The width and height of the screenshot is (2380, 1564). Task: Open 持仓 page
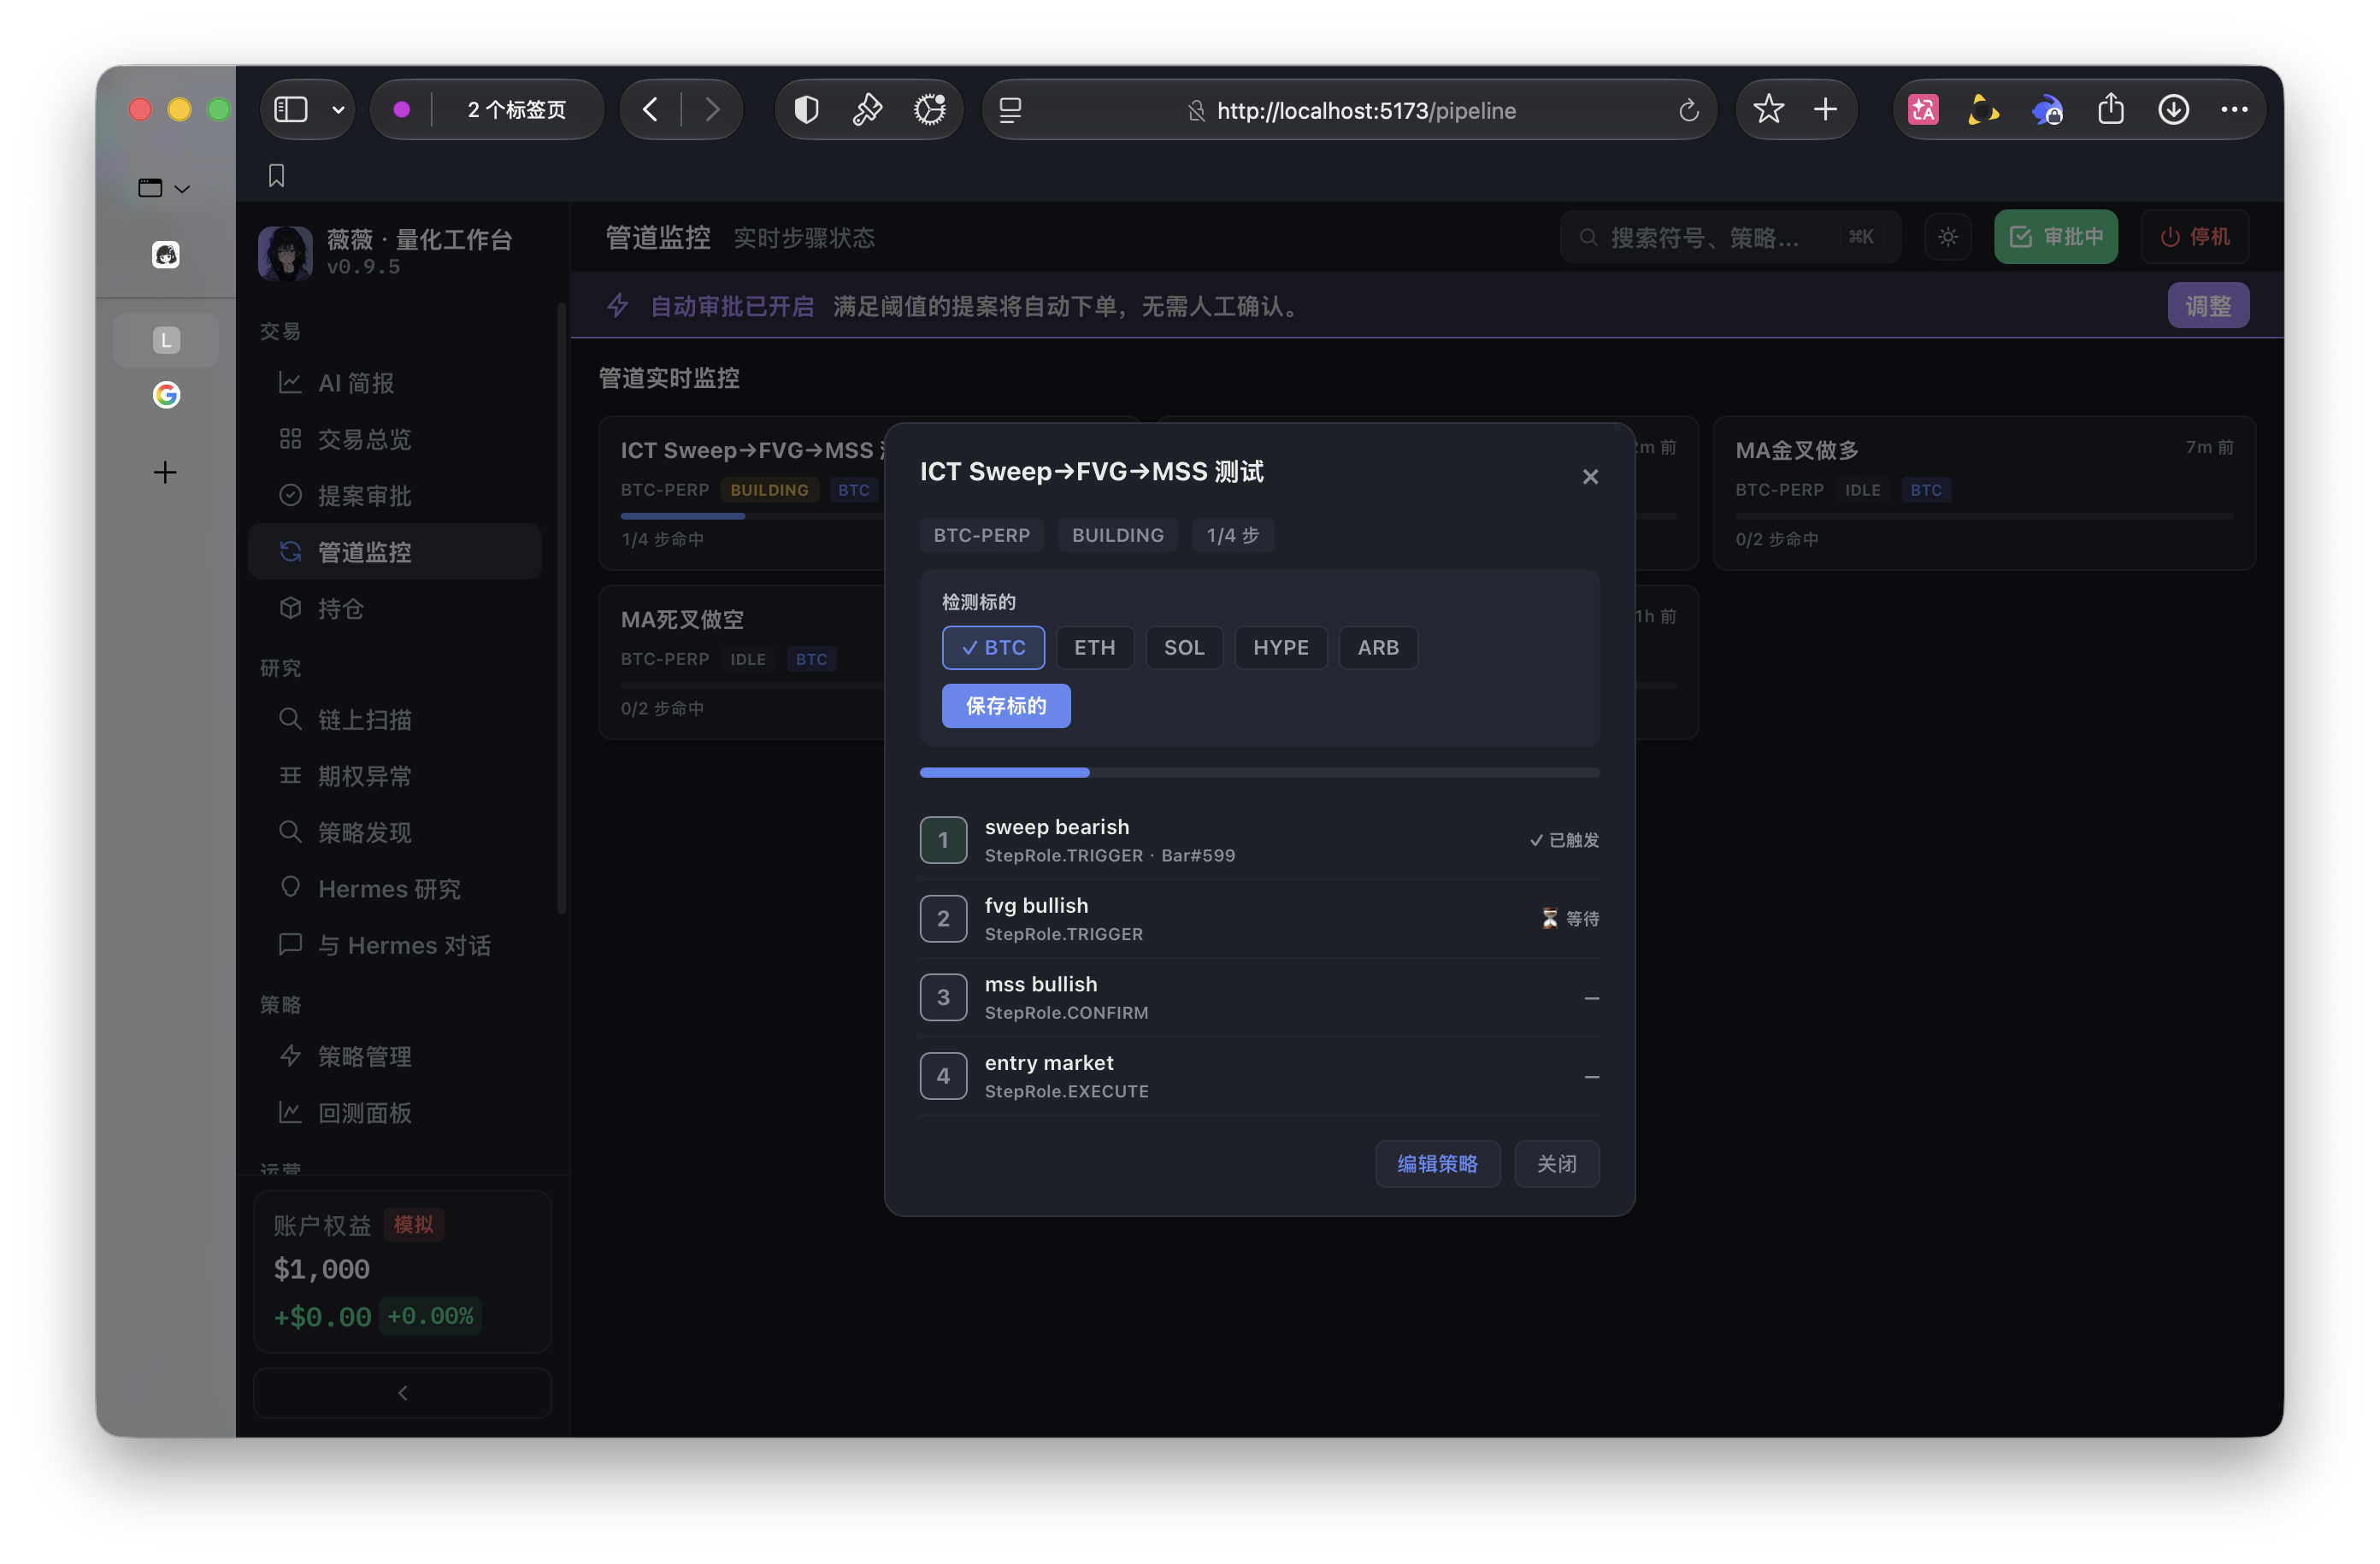point(394,608)
